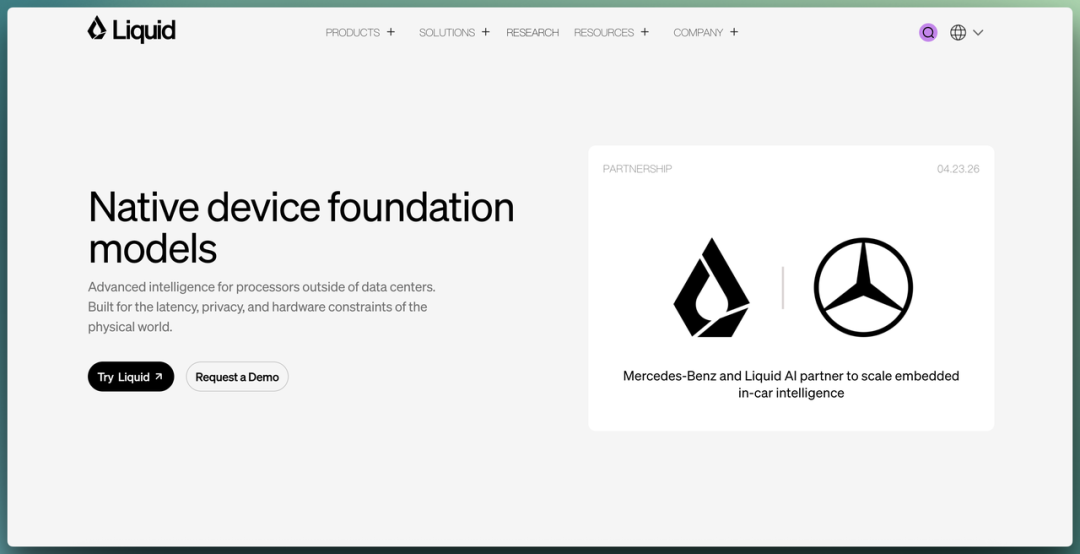Image resolution: width=1080 pixels, height=554 pixels.
Task: Click the Liquid logo in the header
Action: point(132,30)
